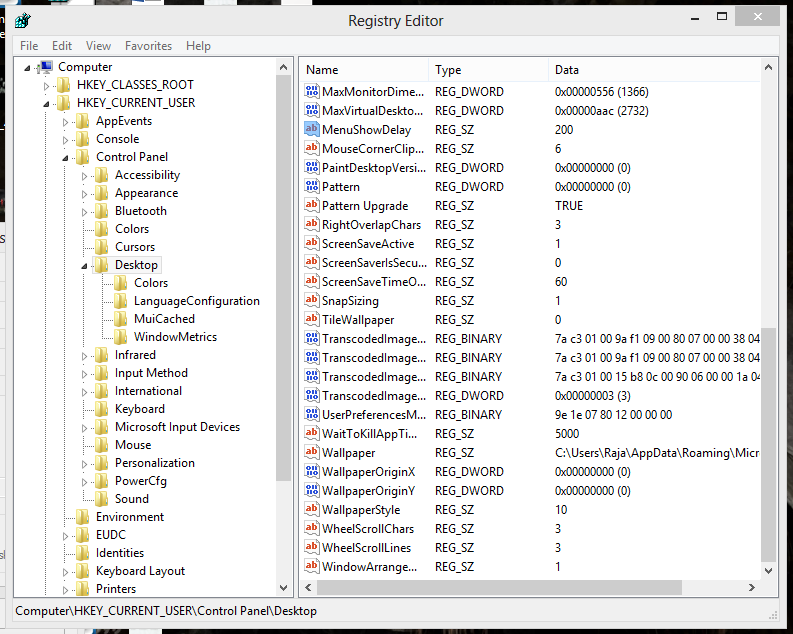Open the View menu
This screenshot has height=634, width=793.
[98, 46]
